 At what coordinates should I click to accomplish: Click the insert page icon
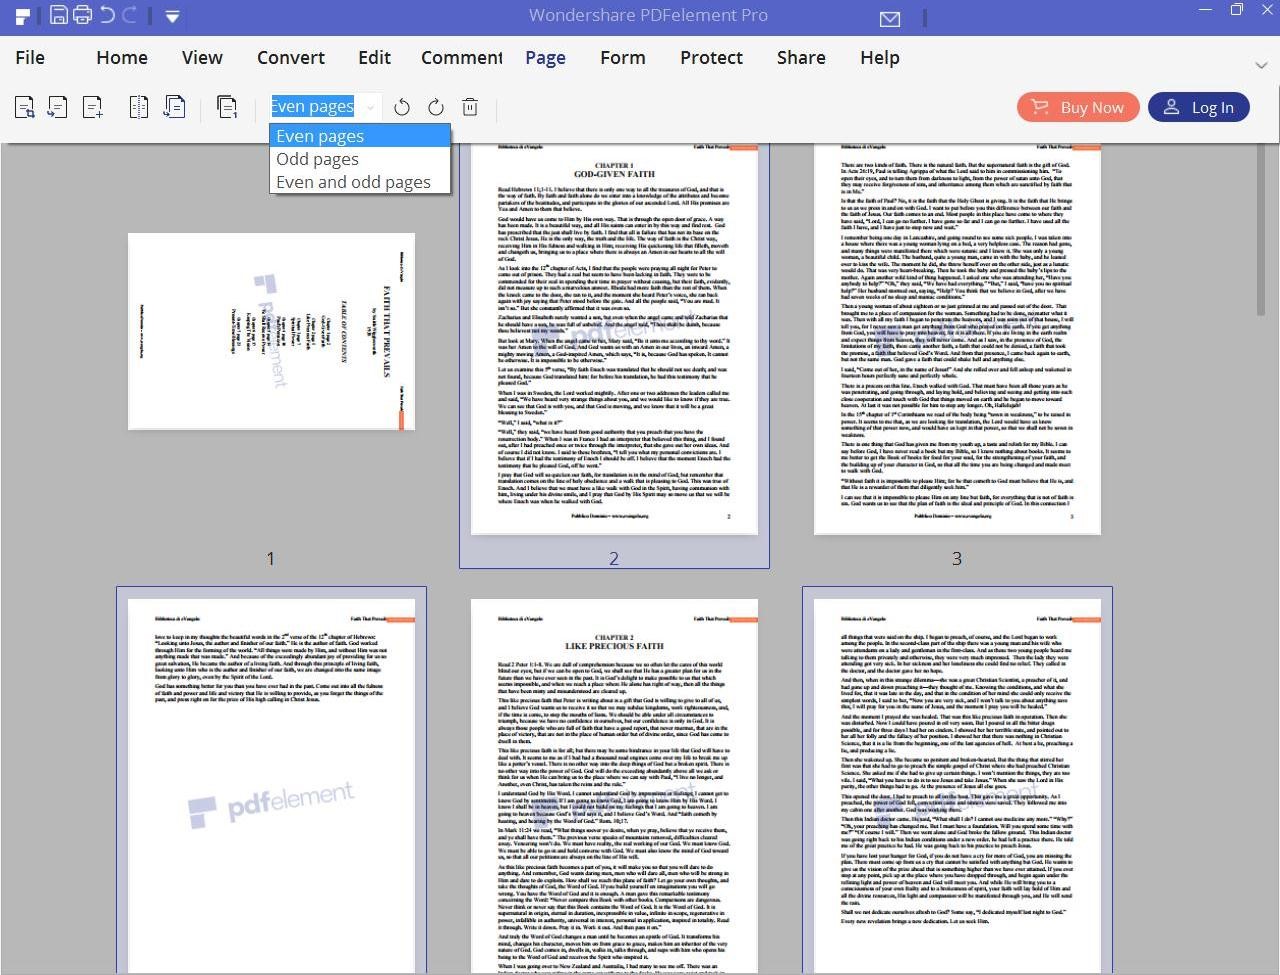(92, 107)
